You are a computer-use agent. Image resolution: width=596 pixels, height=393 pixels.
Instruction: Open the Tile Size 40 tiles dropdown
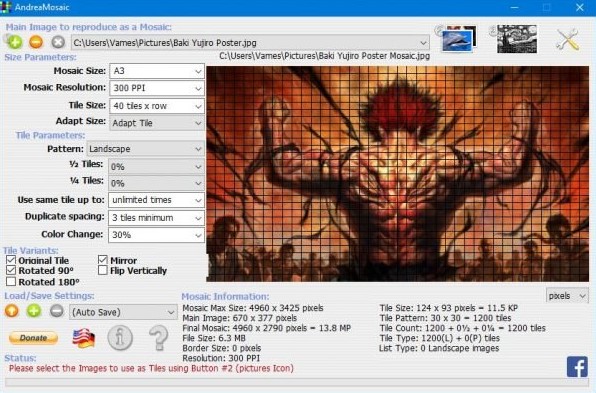pos(157,106)
